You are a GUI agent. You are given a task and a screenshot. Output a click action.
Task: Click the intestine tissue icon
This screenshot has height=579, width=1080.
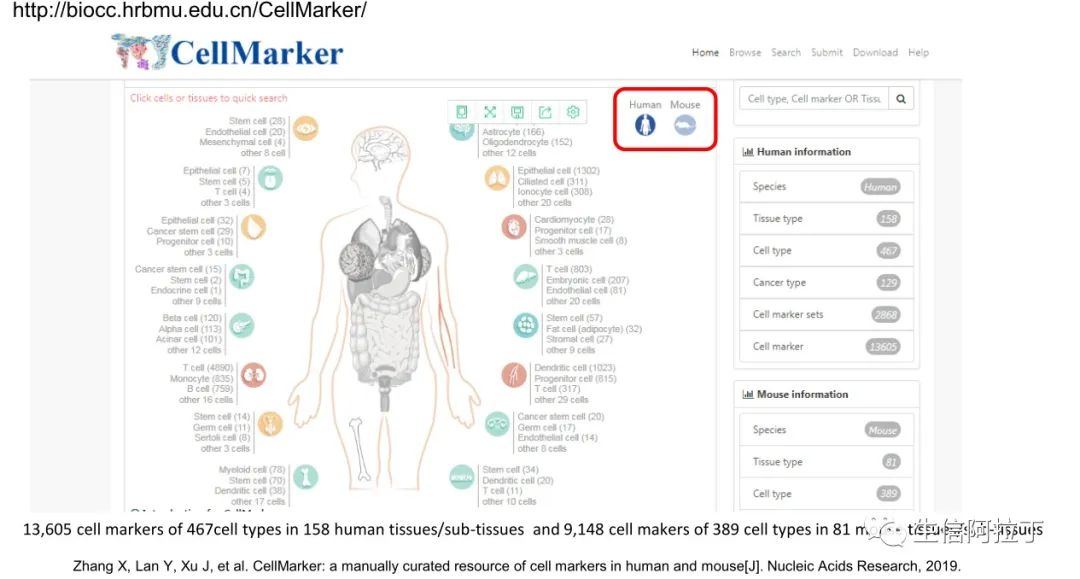click(x=242, y=277)
